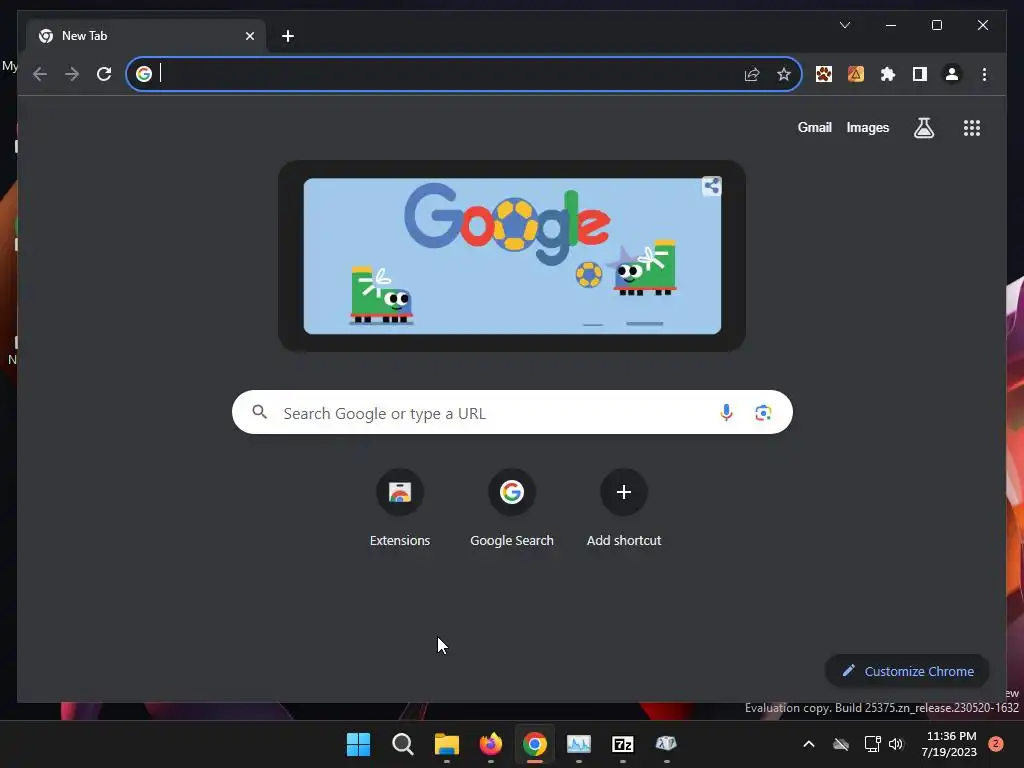Click the magnifier in the search box
The width and height of the screenshot is (1024, 768).
pyautogui.click(x=259, y=412)
